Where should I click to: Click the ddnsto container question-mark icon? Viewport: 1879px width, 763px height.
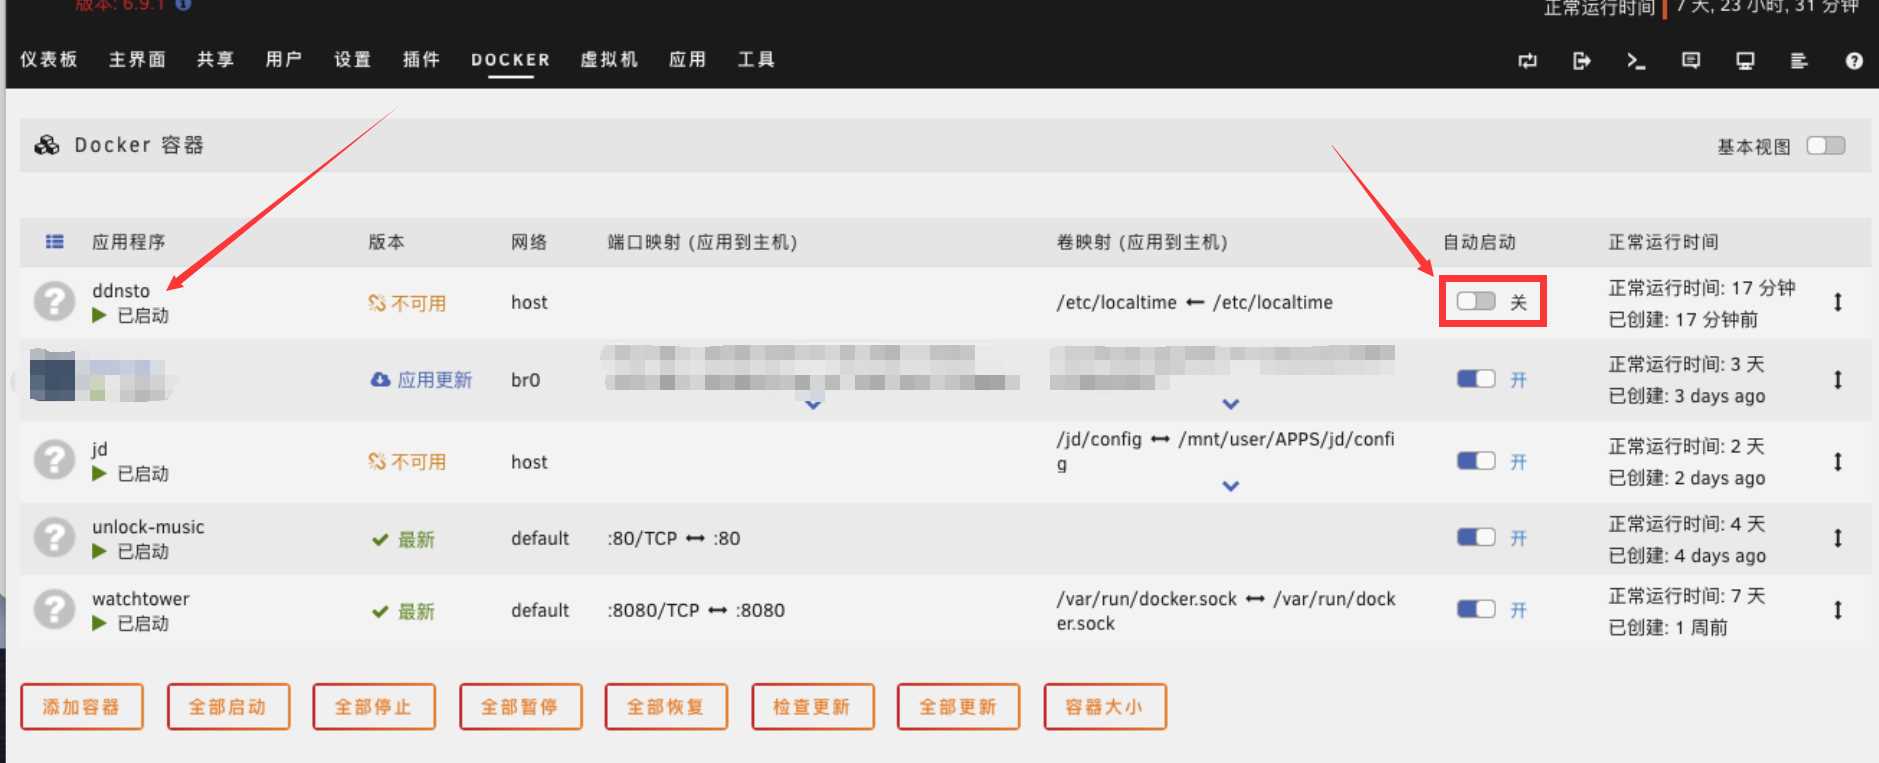pyautogui.click(x=54, y=300)
